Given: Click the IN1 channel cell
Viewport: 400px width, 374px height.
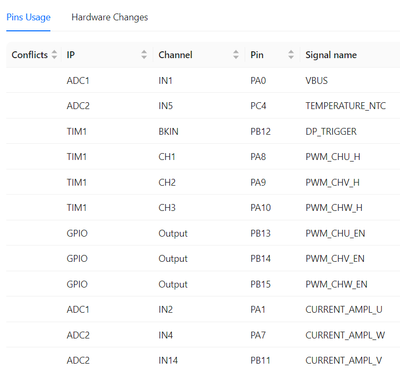Looking at the screenshot, I should (165, 81).
